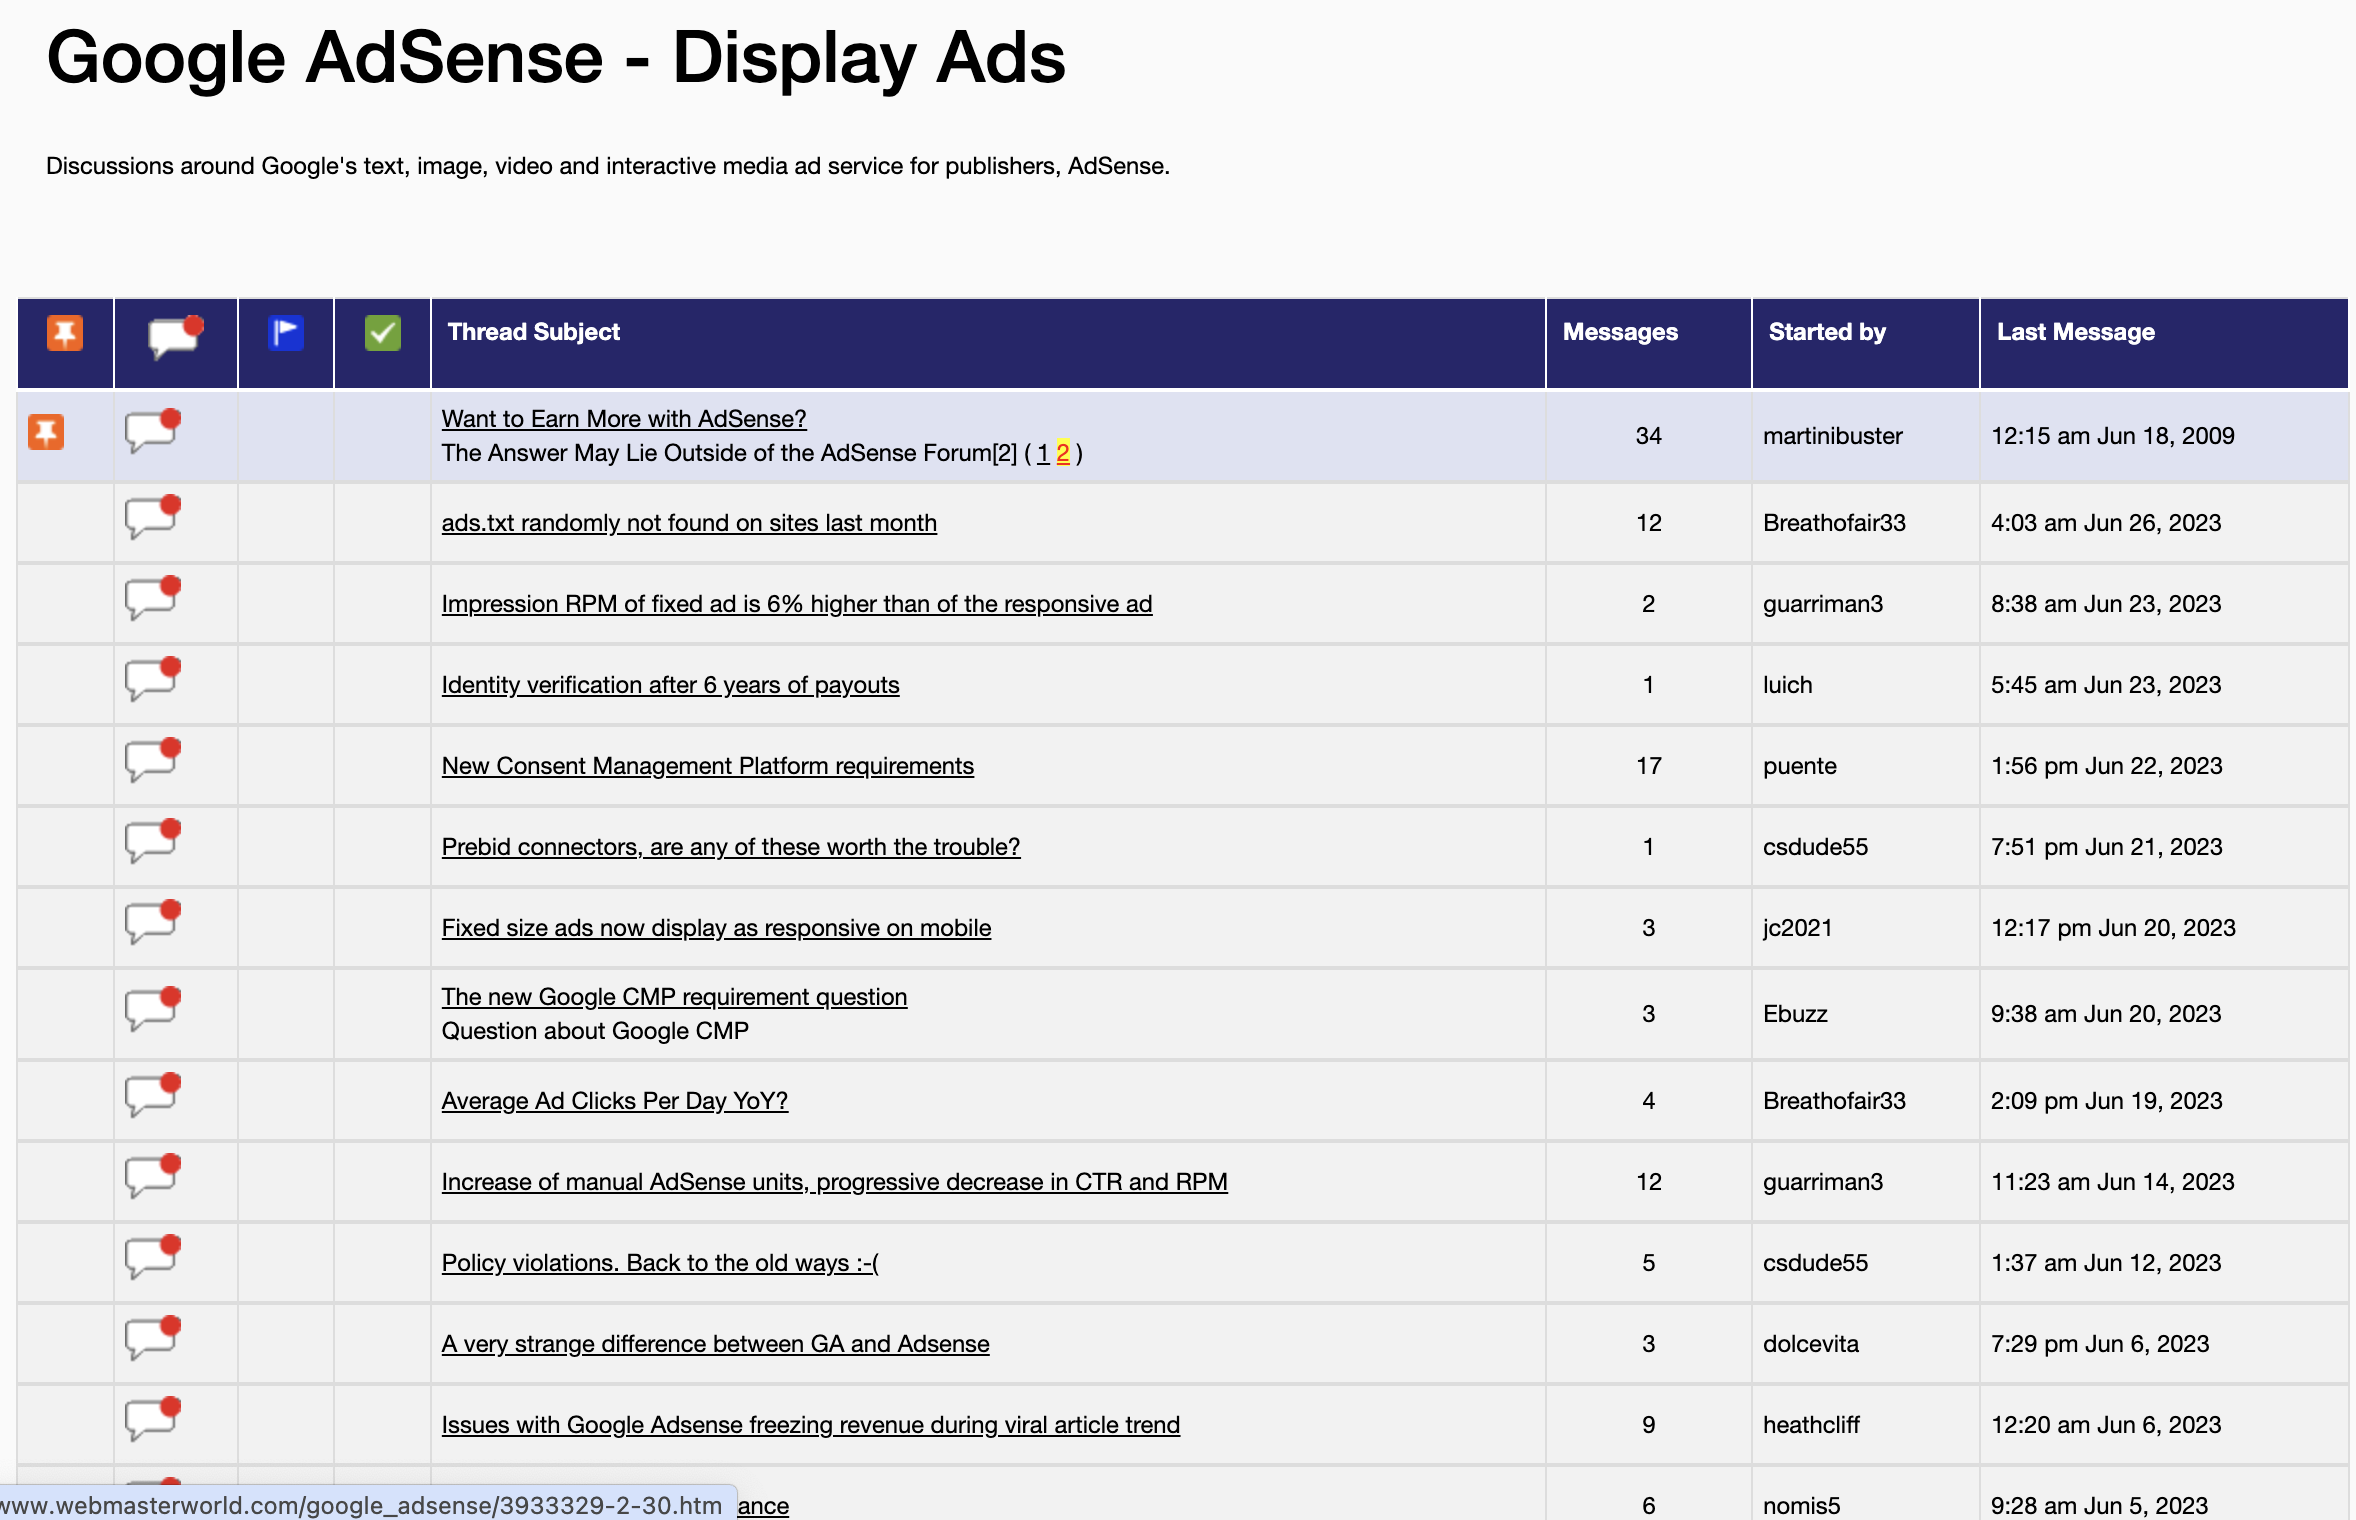The height and width of the screenshot is (1520, 2356).
Task: Click the 'Messages' column header
Action: (x=1620, y=332)
